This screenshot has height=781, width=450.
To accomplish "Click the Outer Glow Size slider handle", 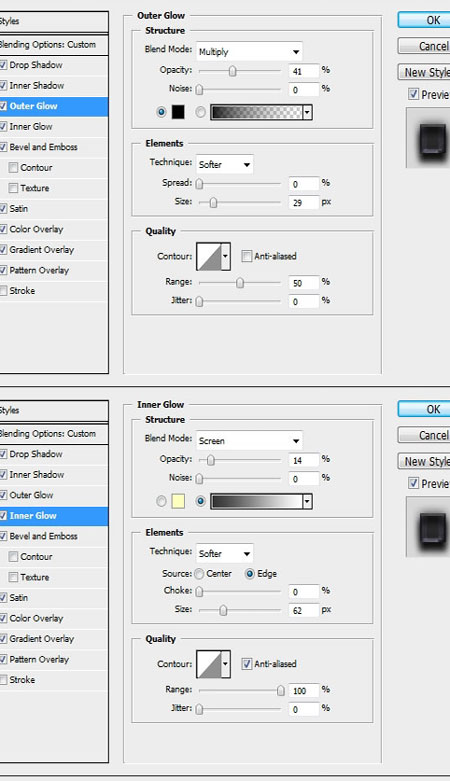I will click(x=213, y=202).
